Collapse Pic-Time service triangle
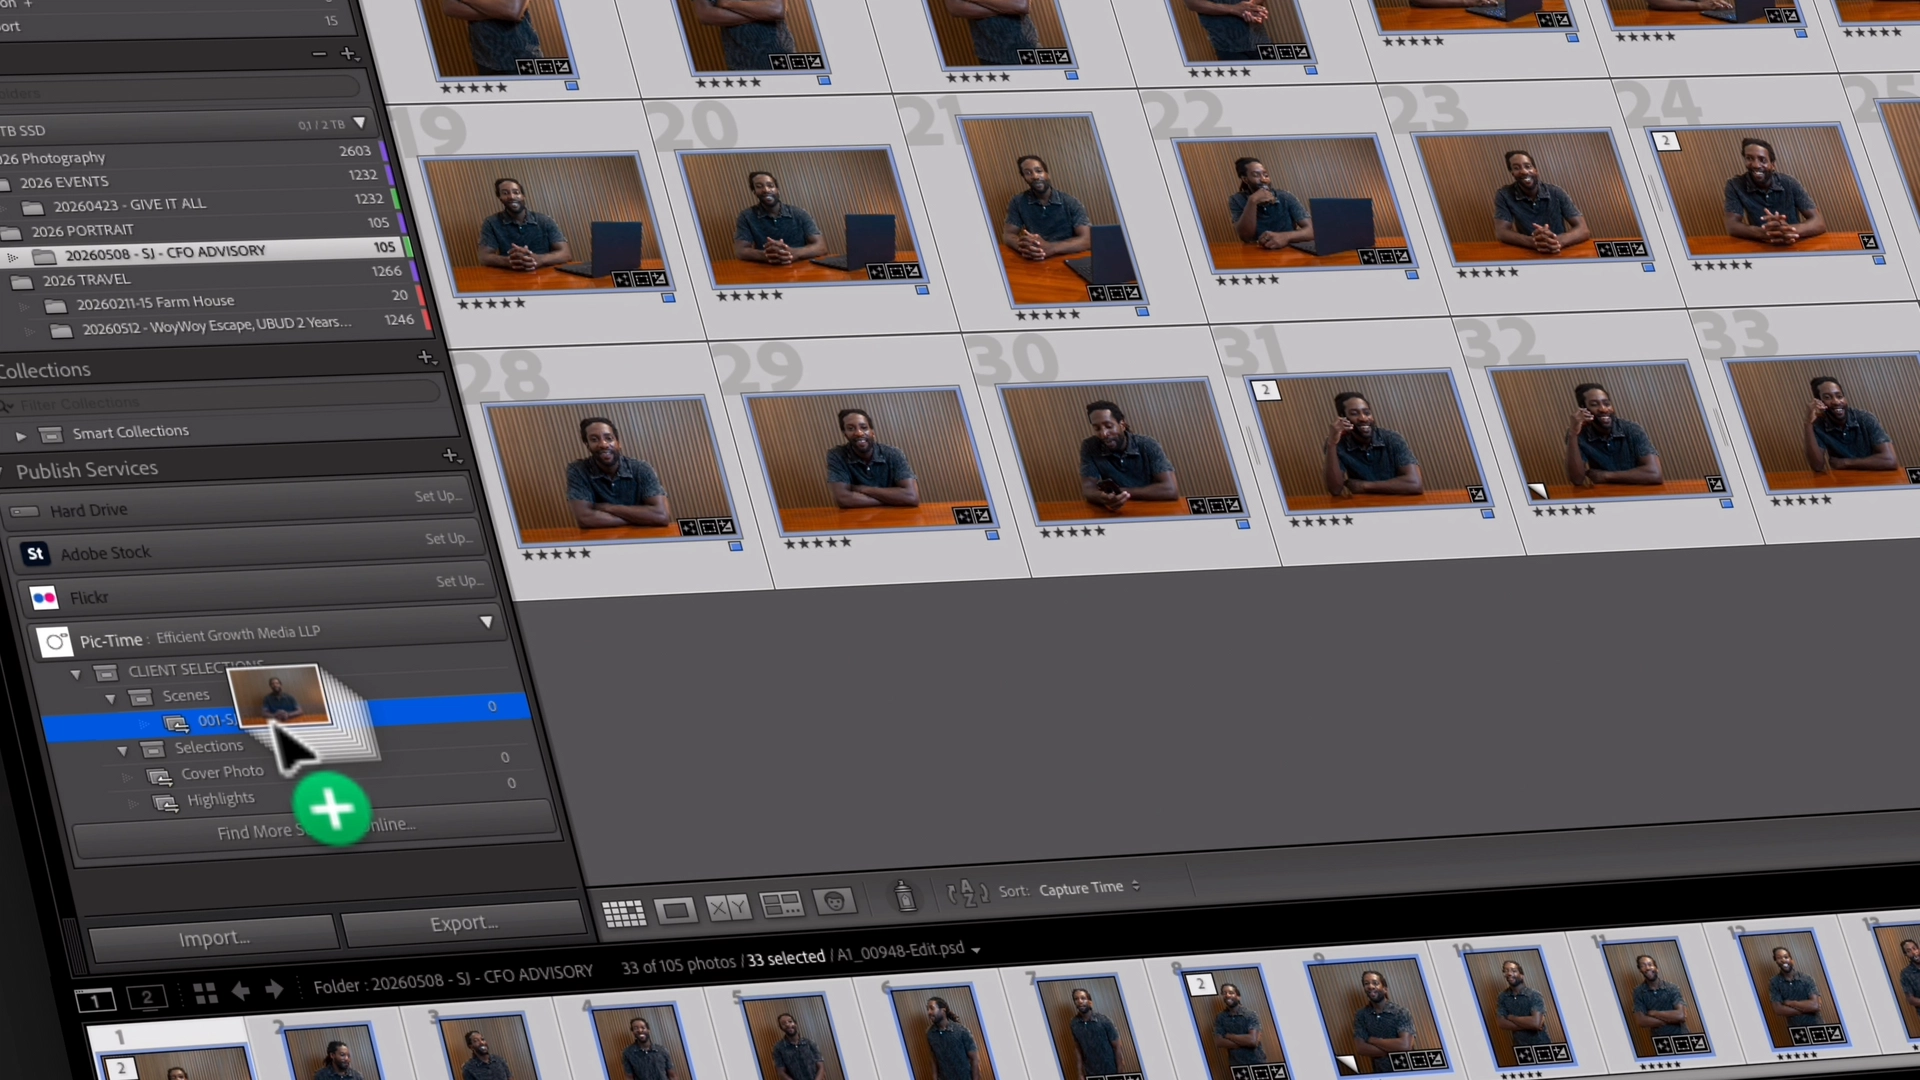Screen dimensions: 1920x1080 [486, 622]
